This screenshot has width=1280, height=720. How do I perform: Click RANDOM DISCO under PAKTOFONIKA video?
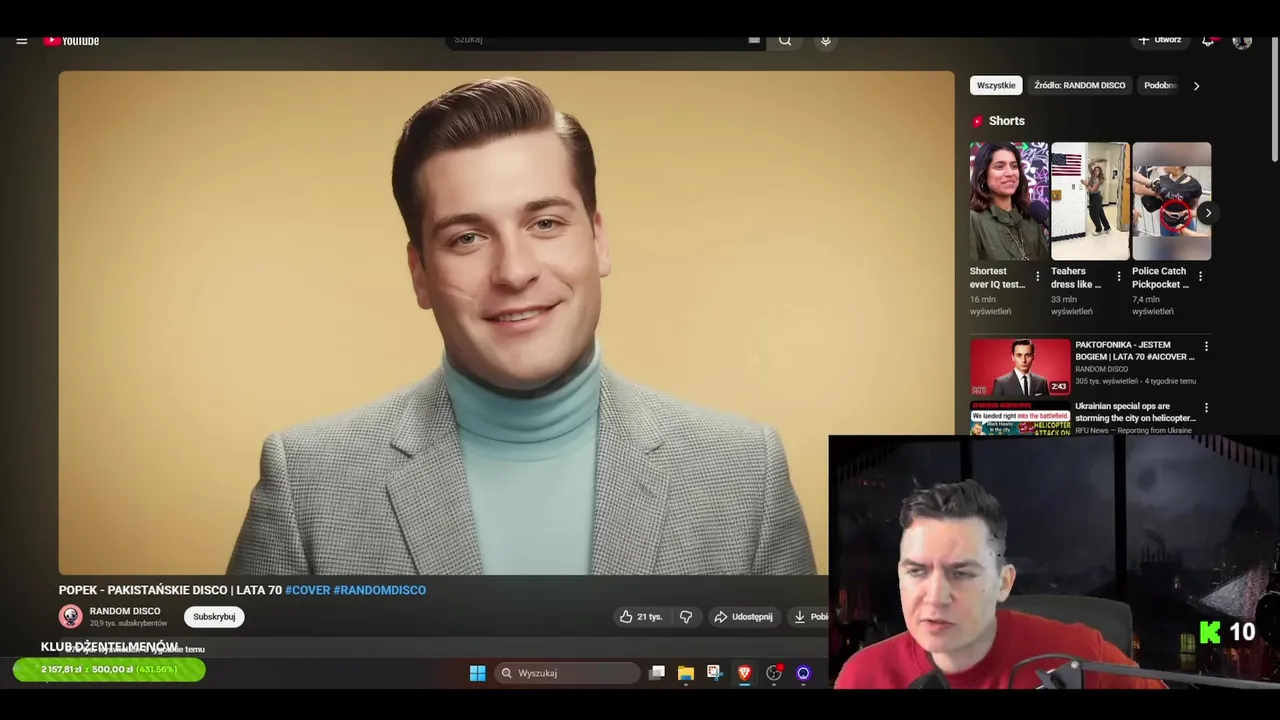click(1101, 369)
